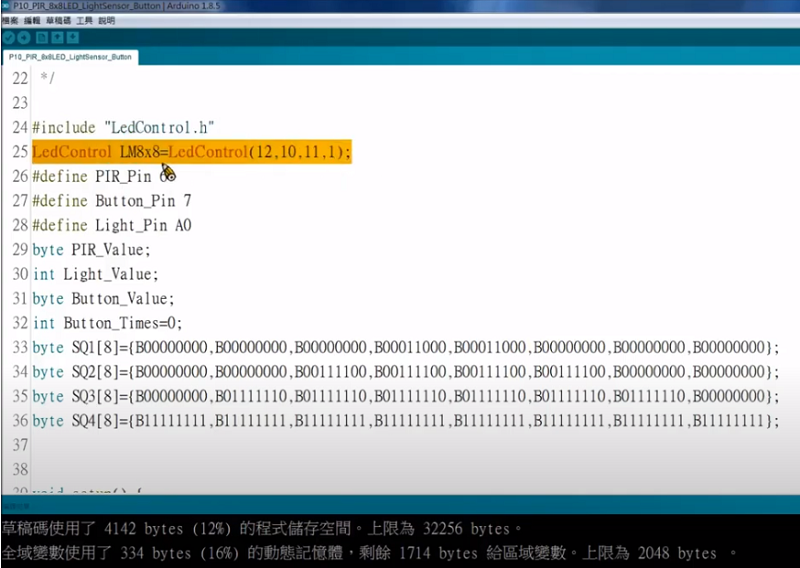Click the #define PIR_Pin line
This screenshot has height=568, width=800.
click(x=104, y=176)
